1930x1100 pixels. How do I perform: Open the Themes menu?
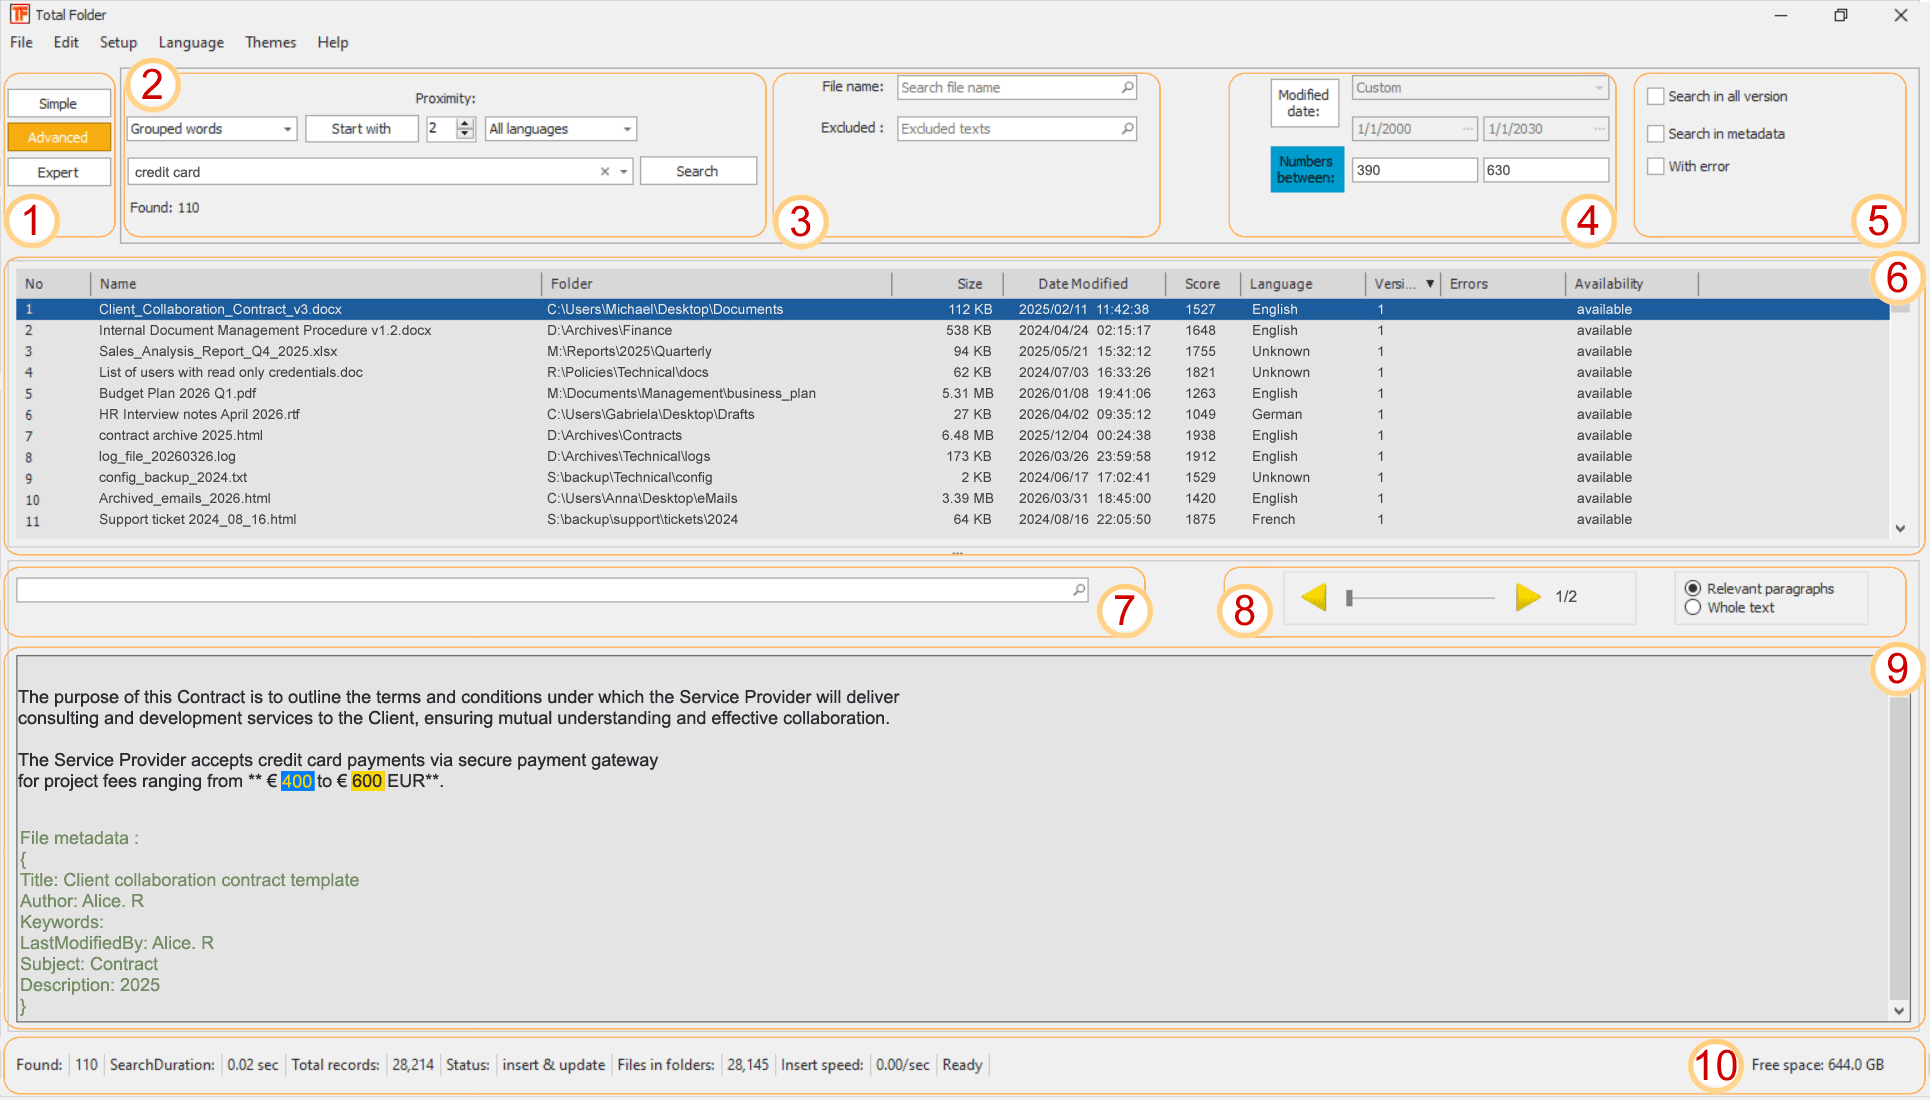coord(270,42)
